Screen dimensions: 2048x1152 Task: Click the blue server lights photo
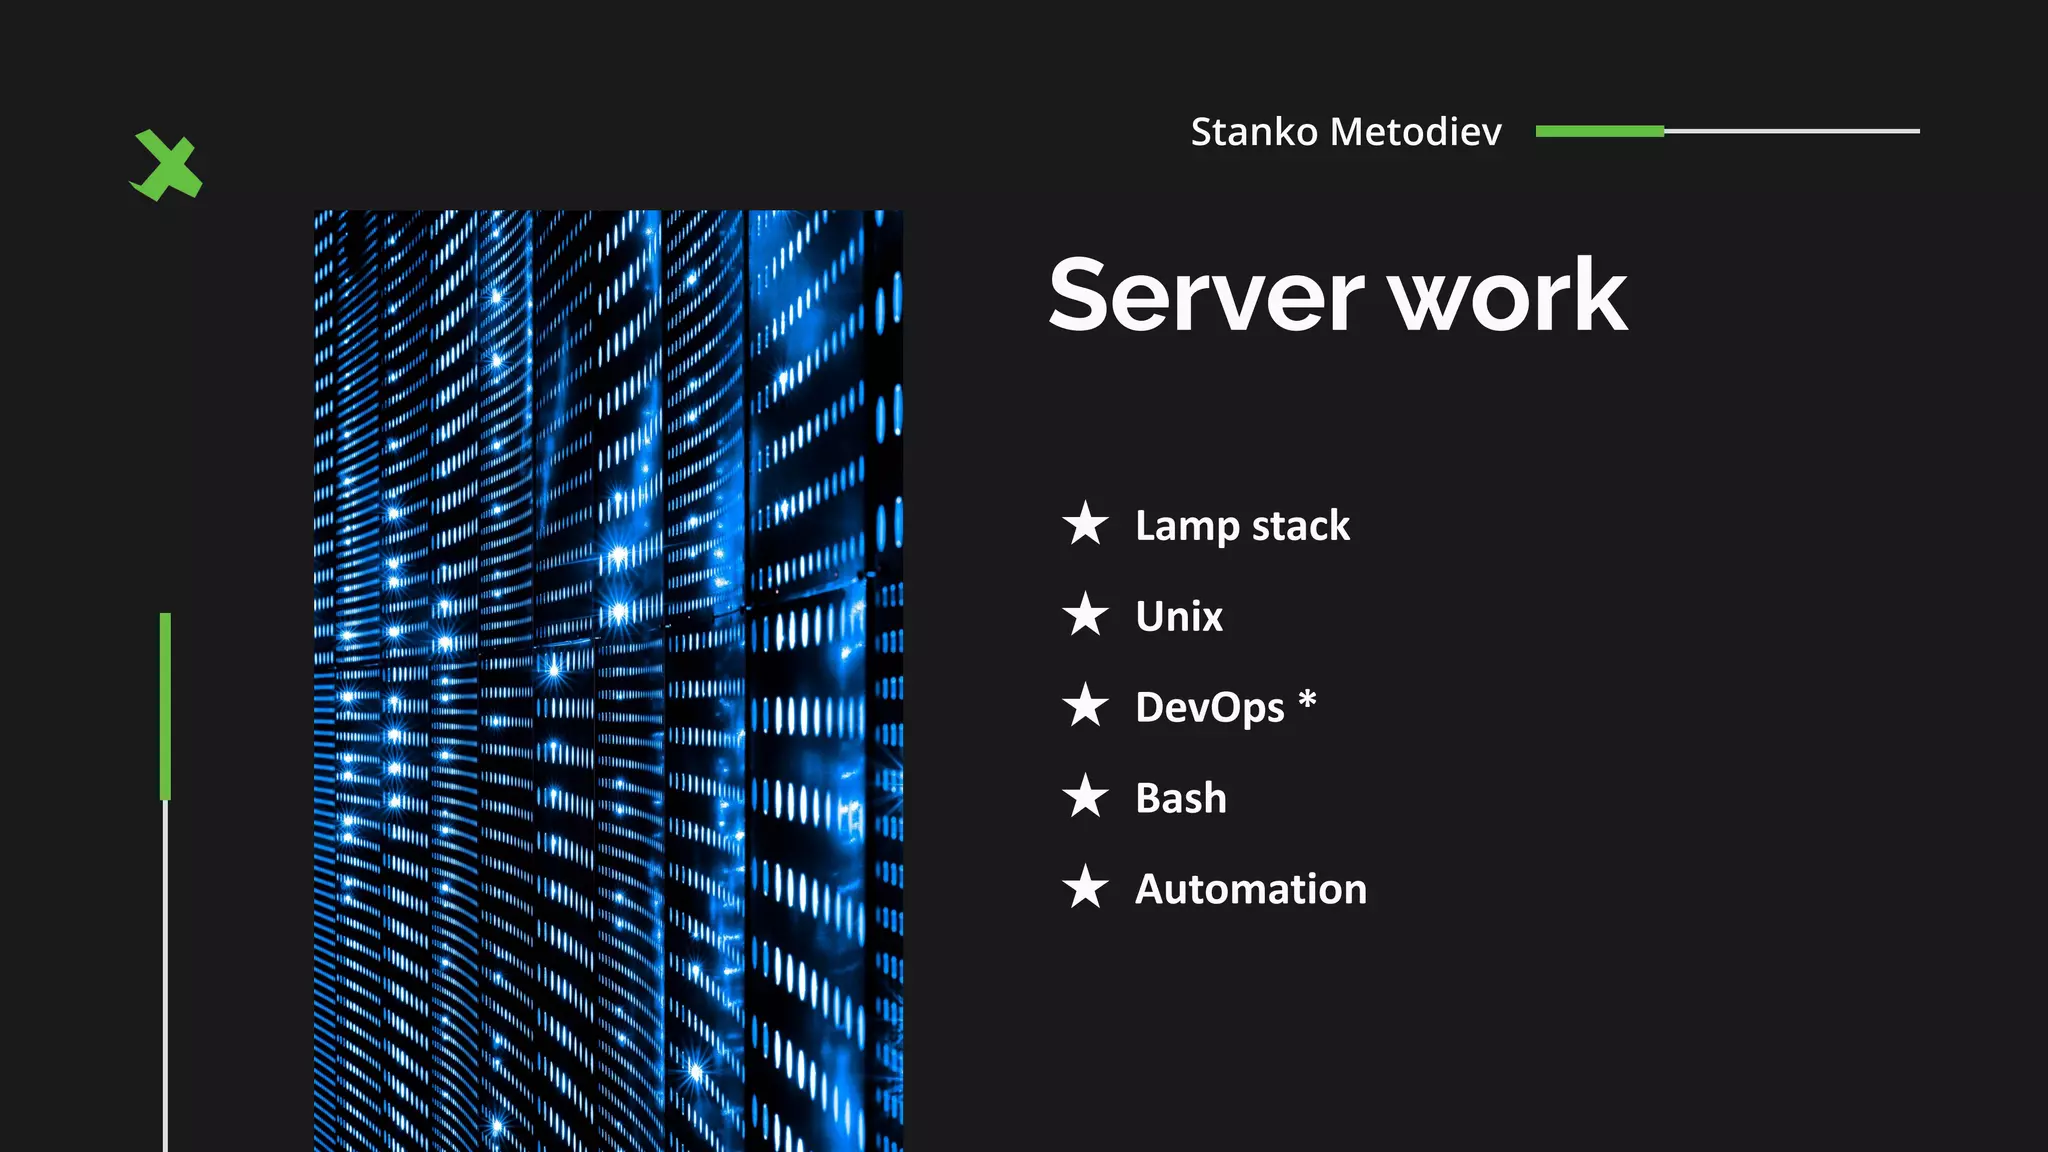(608, 681)
